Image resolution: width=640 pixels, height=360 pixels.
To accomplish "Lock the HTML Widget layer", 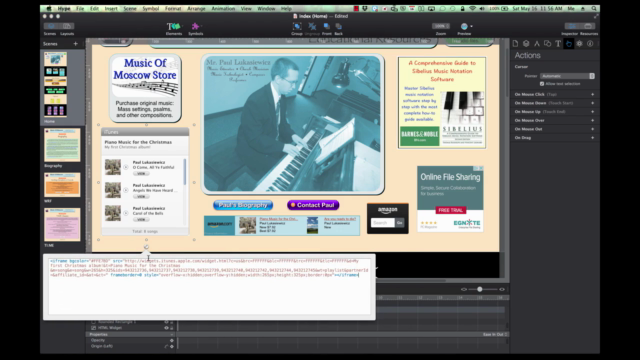I will [x=172, y=328].
